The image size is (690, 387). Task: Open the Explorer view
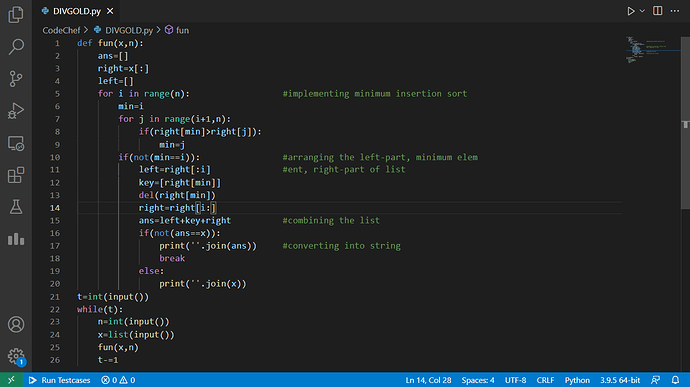(x=16, y=15)
